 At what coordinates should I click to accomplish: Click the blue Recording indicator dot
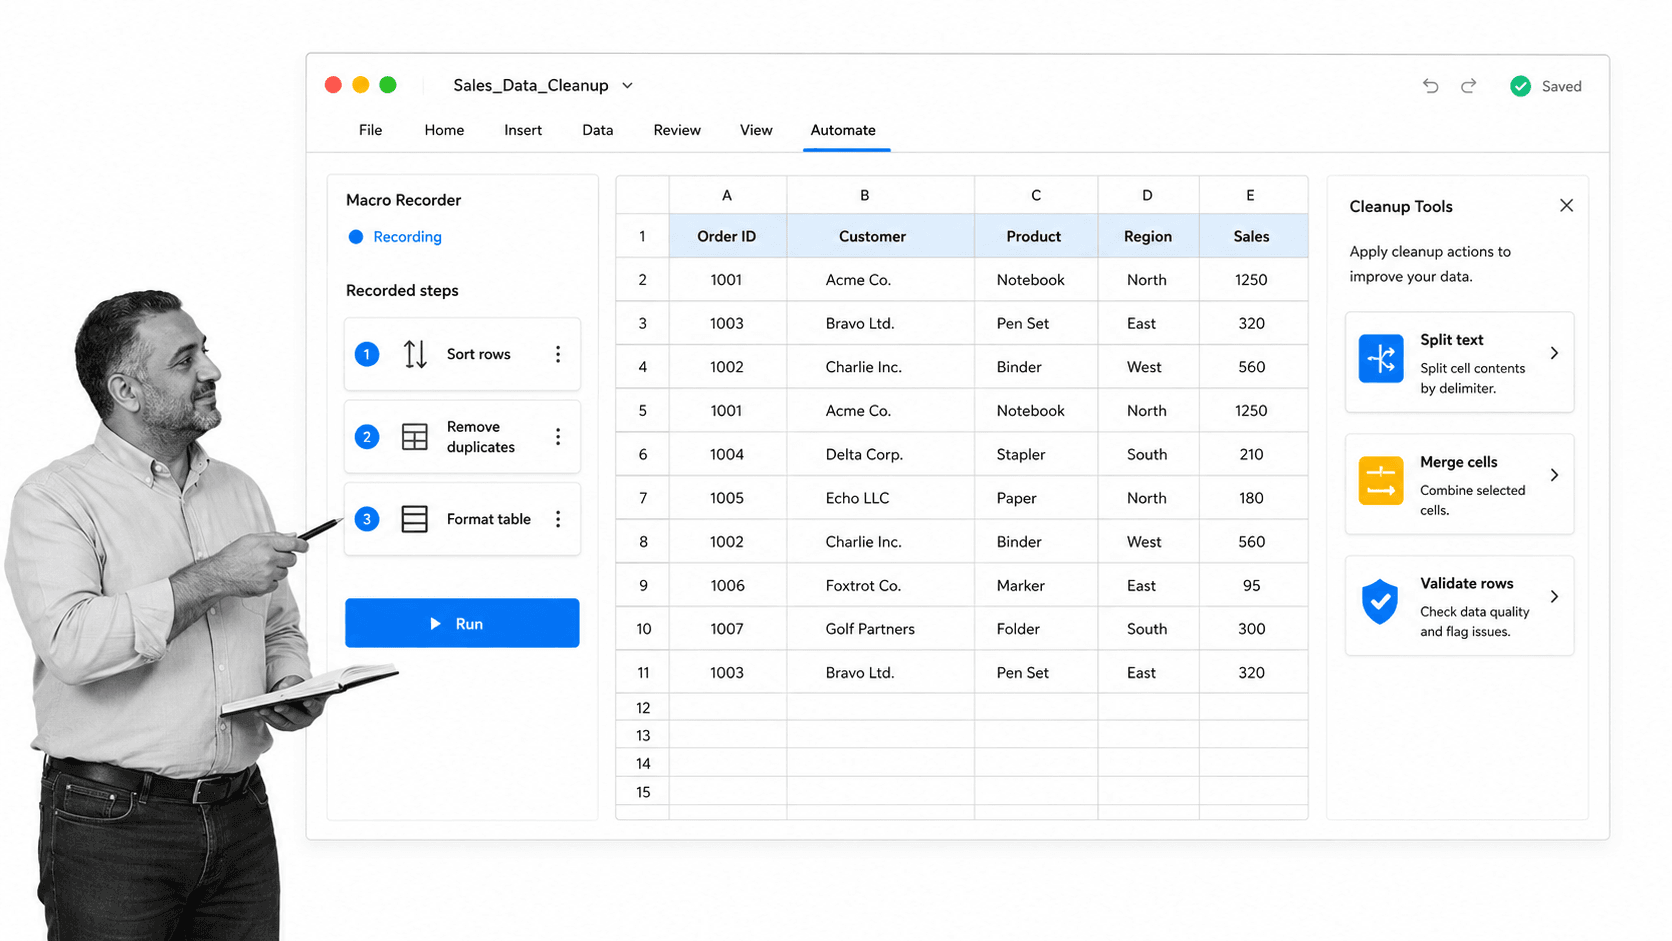355,237
